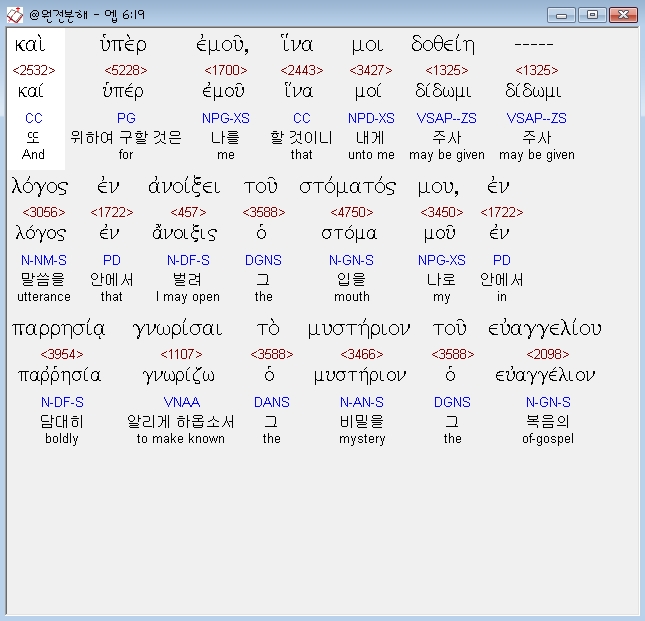Image resolution: width=645 pixels, height=621 pixels.
Task: Select the Greek word μυστήριον in the verse line
Action: pos(359,329)
